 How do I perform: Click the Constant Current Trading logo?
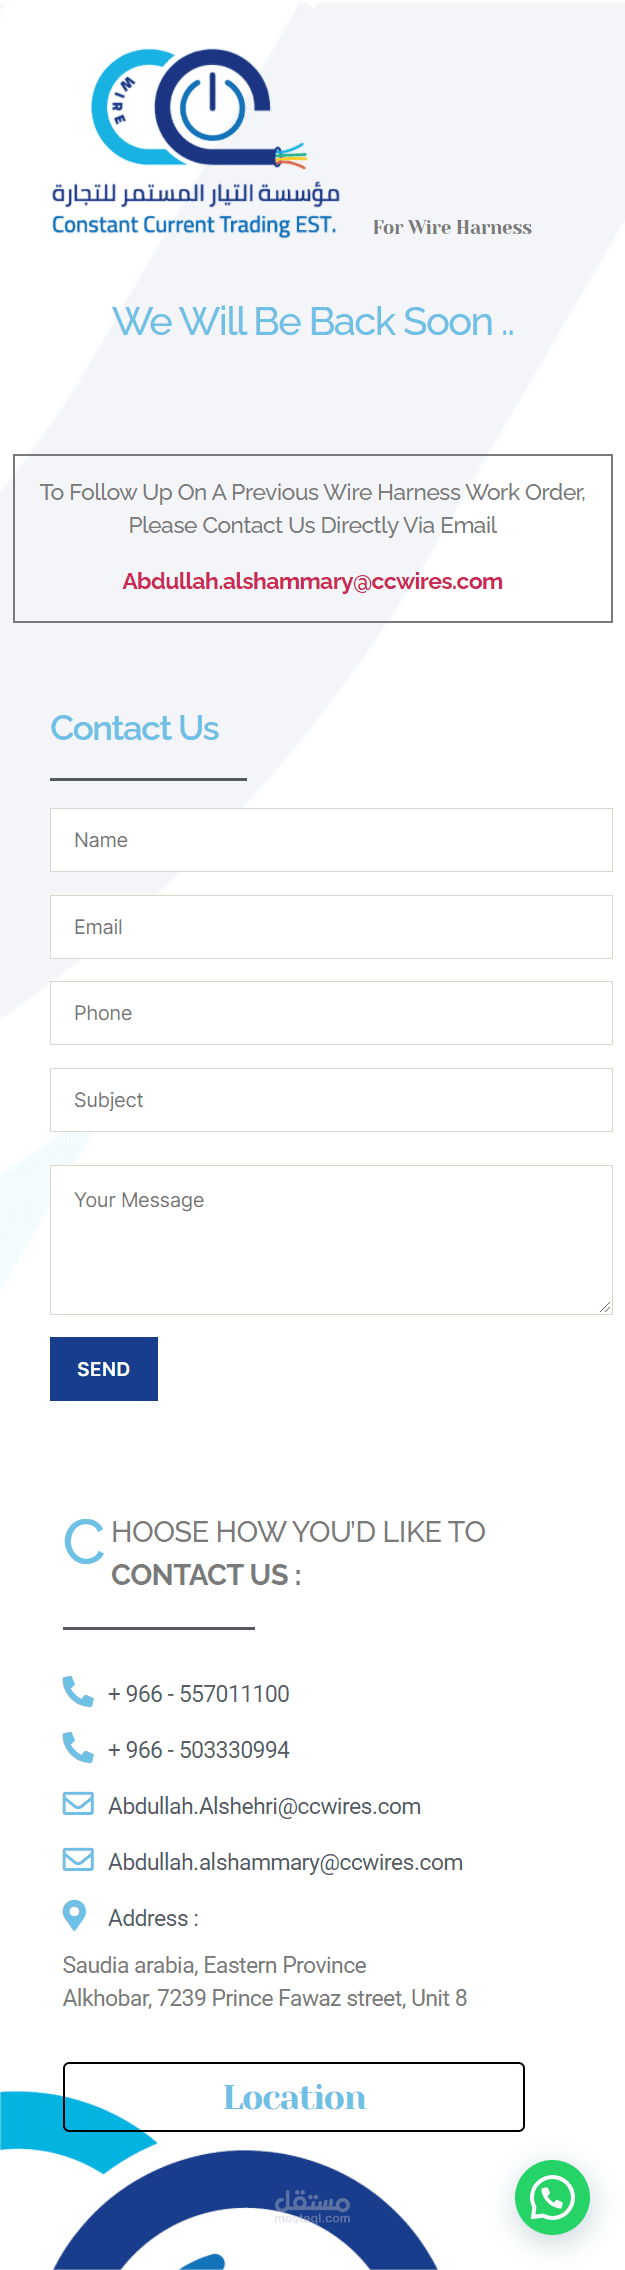195,142
